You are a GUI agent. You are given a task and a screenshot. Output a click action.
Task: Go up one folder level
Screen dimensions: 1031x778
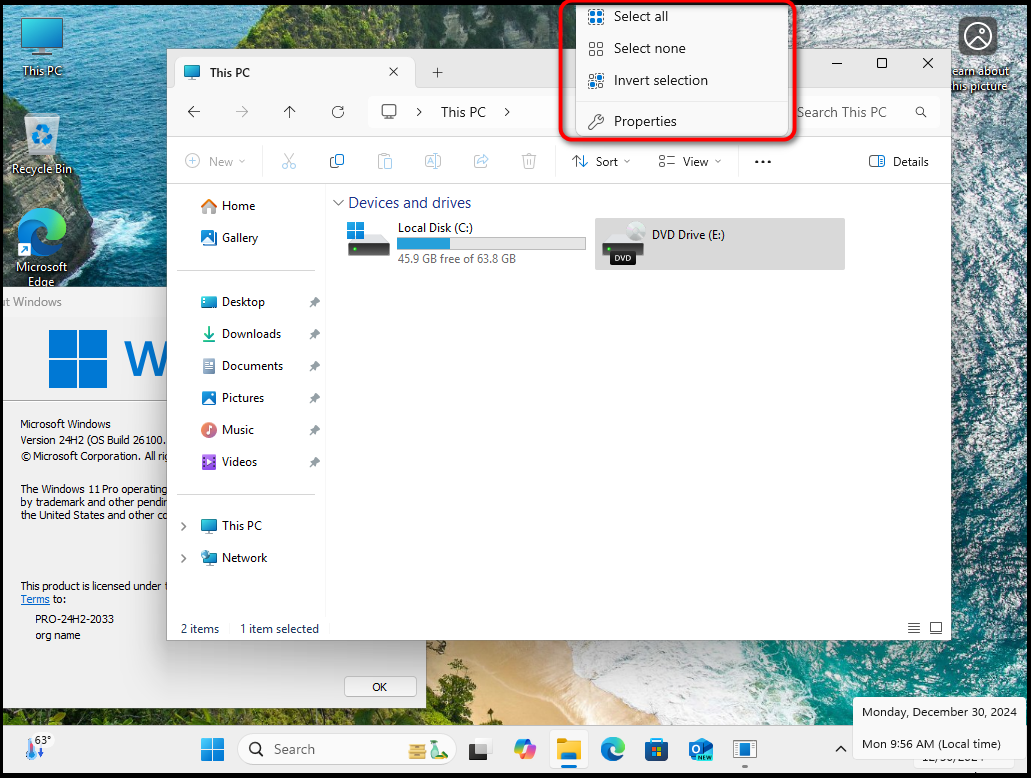click(289, 112)
